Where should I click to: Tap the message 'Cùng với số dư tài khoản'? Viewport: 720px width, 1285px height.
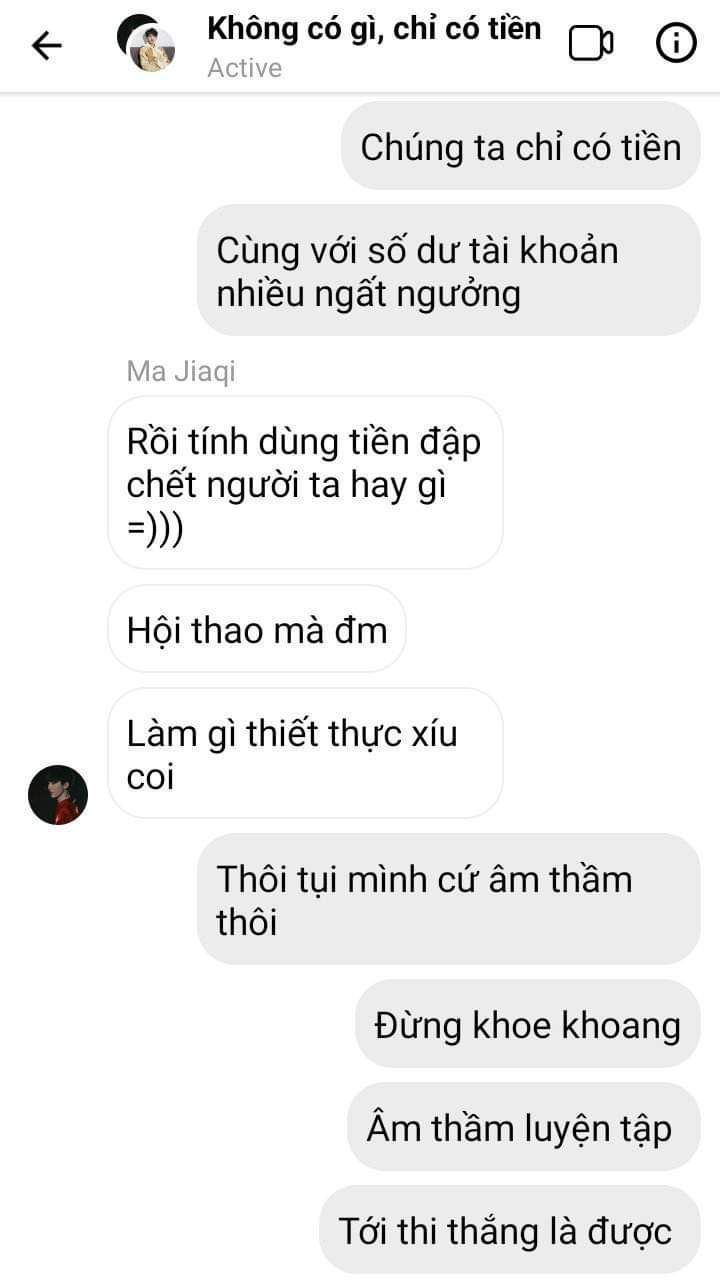point(449,270)
